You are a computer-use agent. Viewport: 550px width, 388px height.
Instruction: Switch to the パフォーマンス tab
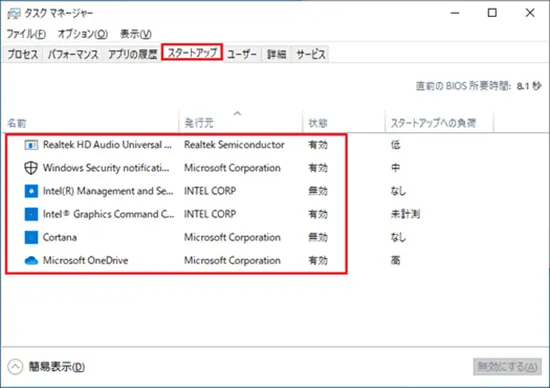pyautogui.click(x=73, y=54)
